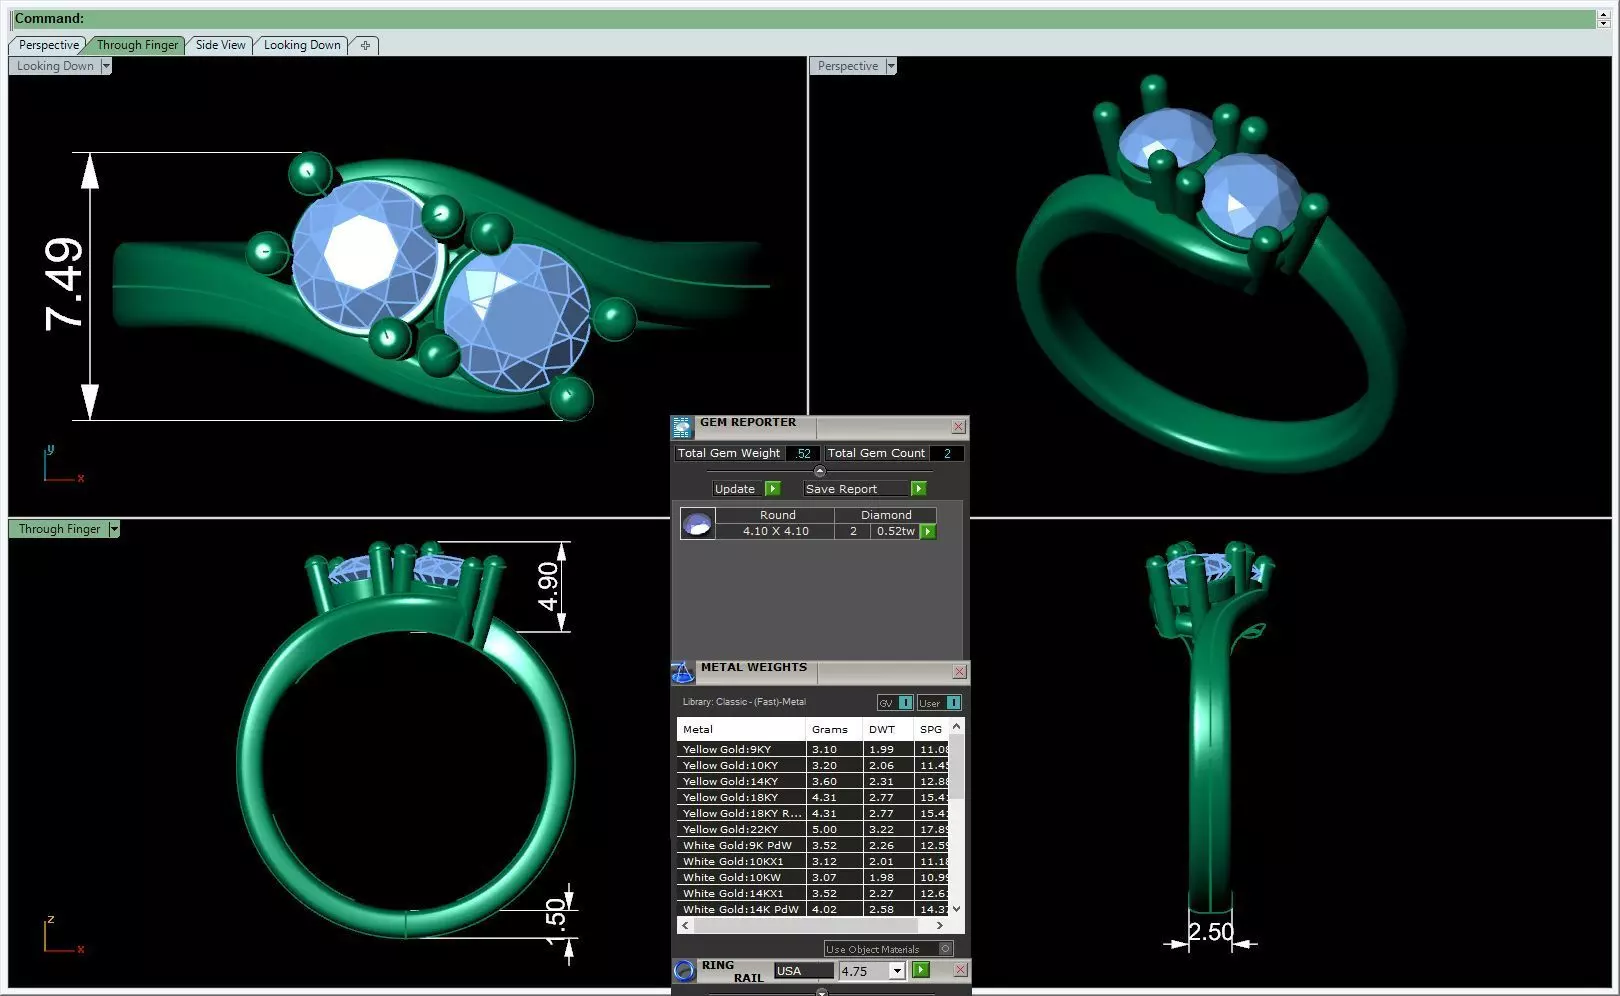Run the Update gem report arrow
The height and width of the screenshot is (996, 1620).
point(772,489)
